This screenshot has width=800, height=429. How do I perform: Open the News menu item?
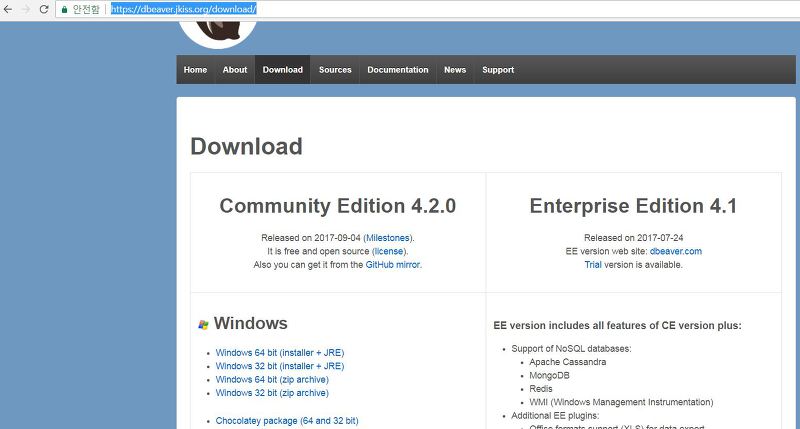(455, 70)
